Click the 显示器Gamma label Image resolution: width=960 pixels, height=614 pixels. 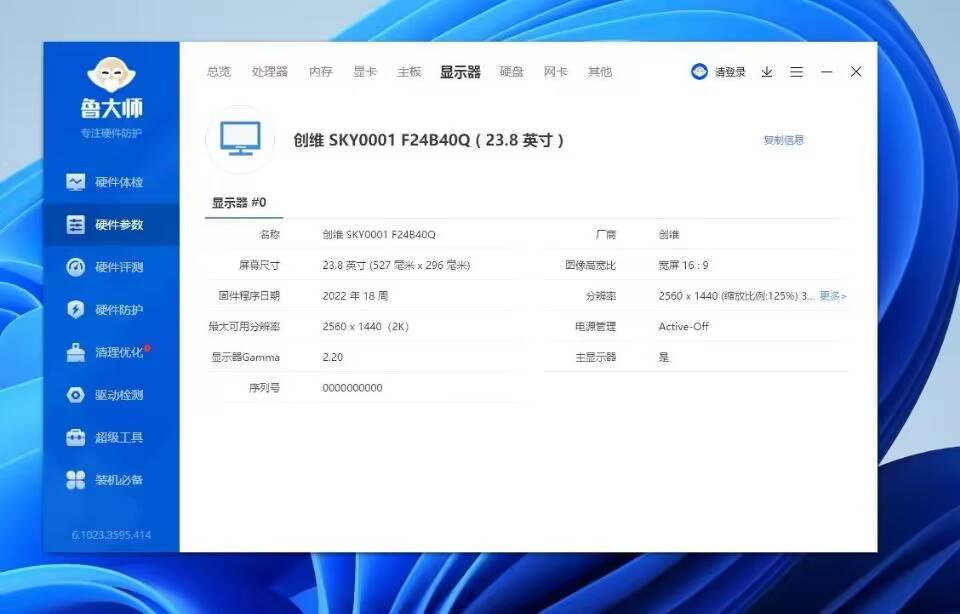pos(246,357)
